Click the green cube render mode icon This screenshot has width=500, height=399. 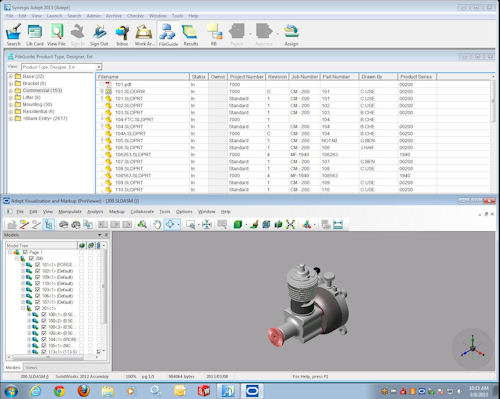[x=238, y=224]
